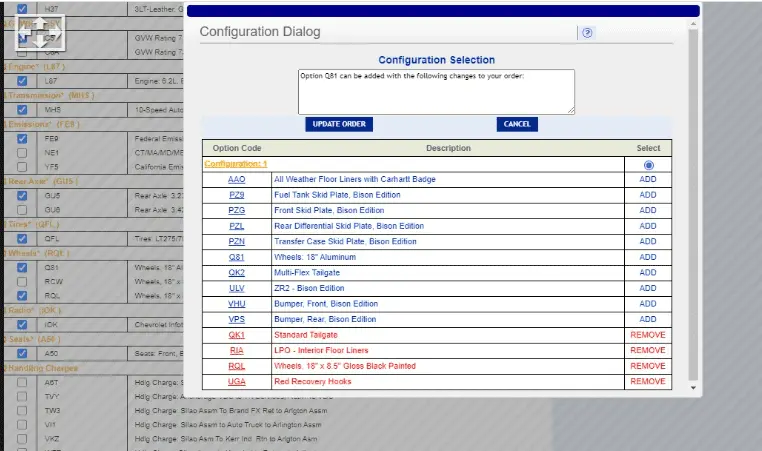Click the help question mark icon
Screen dimensions: 762x451
point(588,32)
